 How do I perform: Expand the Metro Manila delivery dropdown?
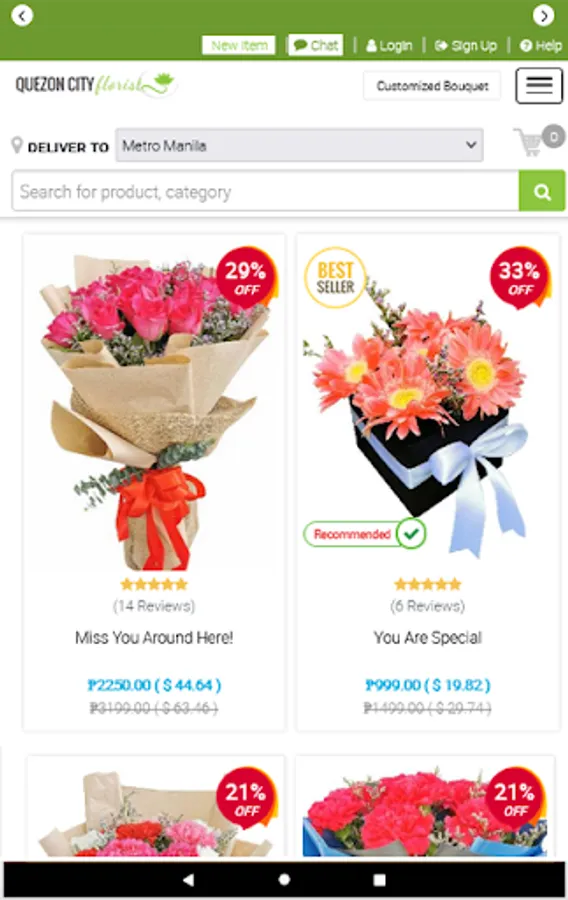299,145
